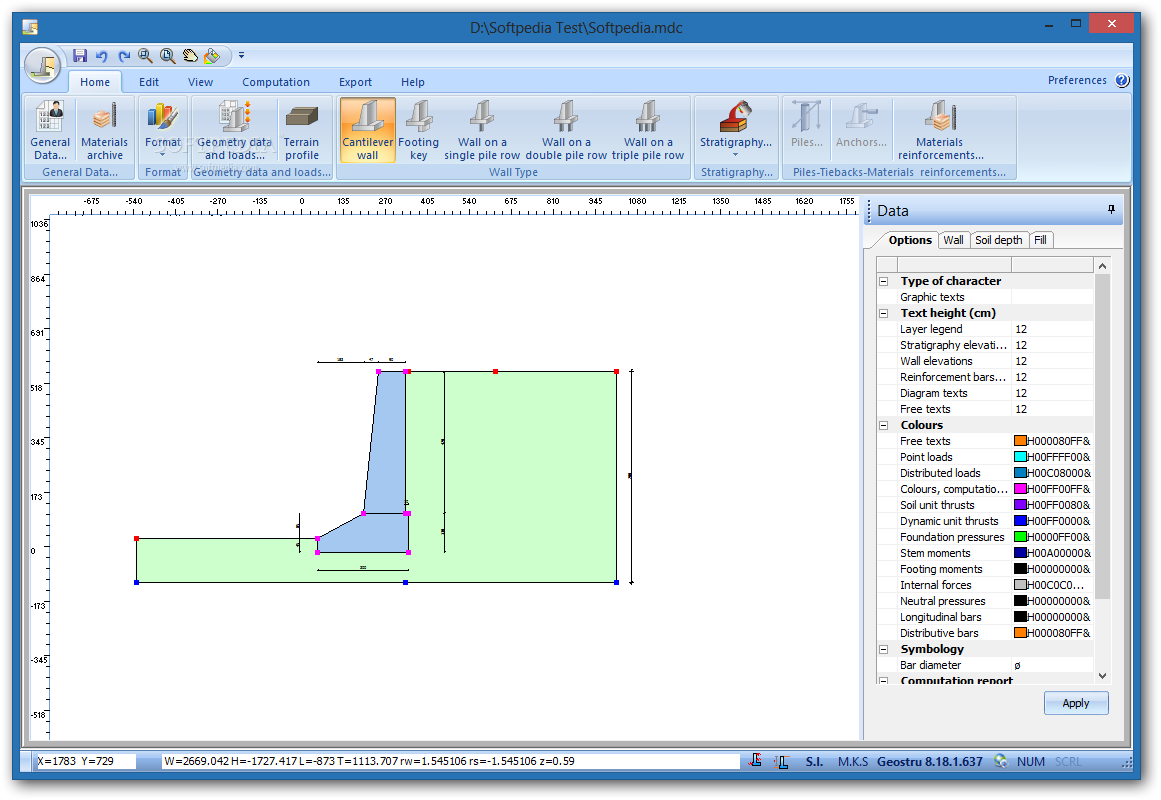Select Wall on a single pile row
The height and width of the screenshot is (800, 1161).
(x=482, y=130)
